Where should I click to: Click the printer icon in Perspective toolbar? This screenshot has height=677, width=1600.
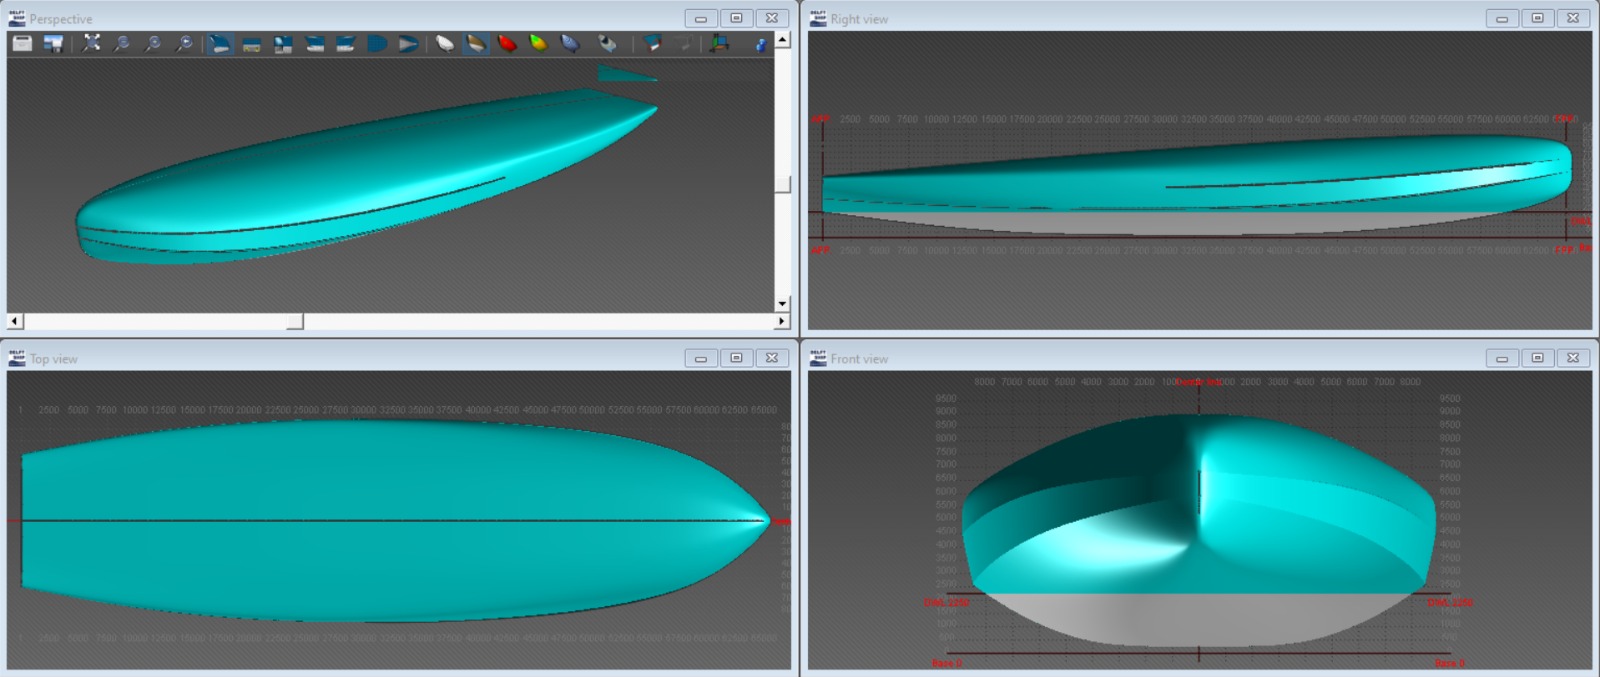[x=22, y=43]
